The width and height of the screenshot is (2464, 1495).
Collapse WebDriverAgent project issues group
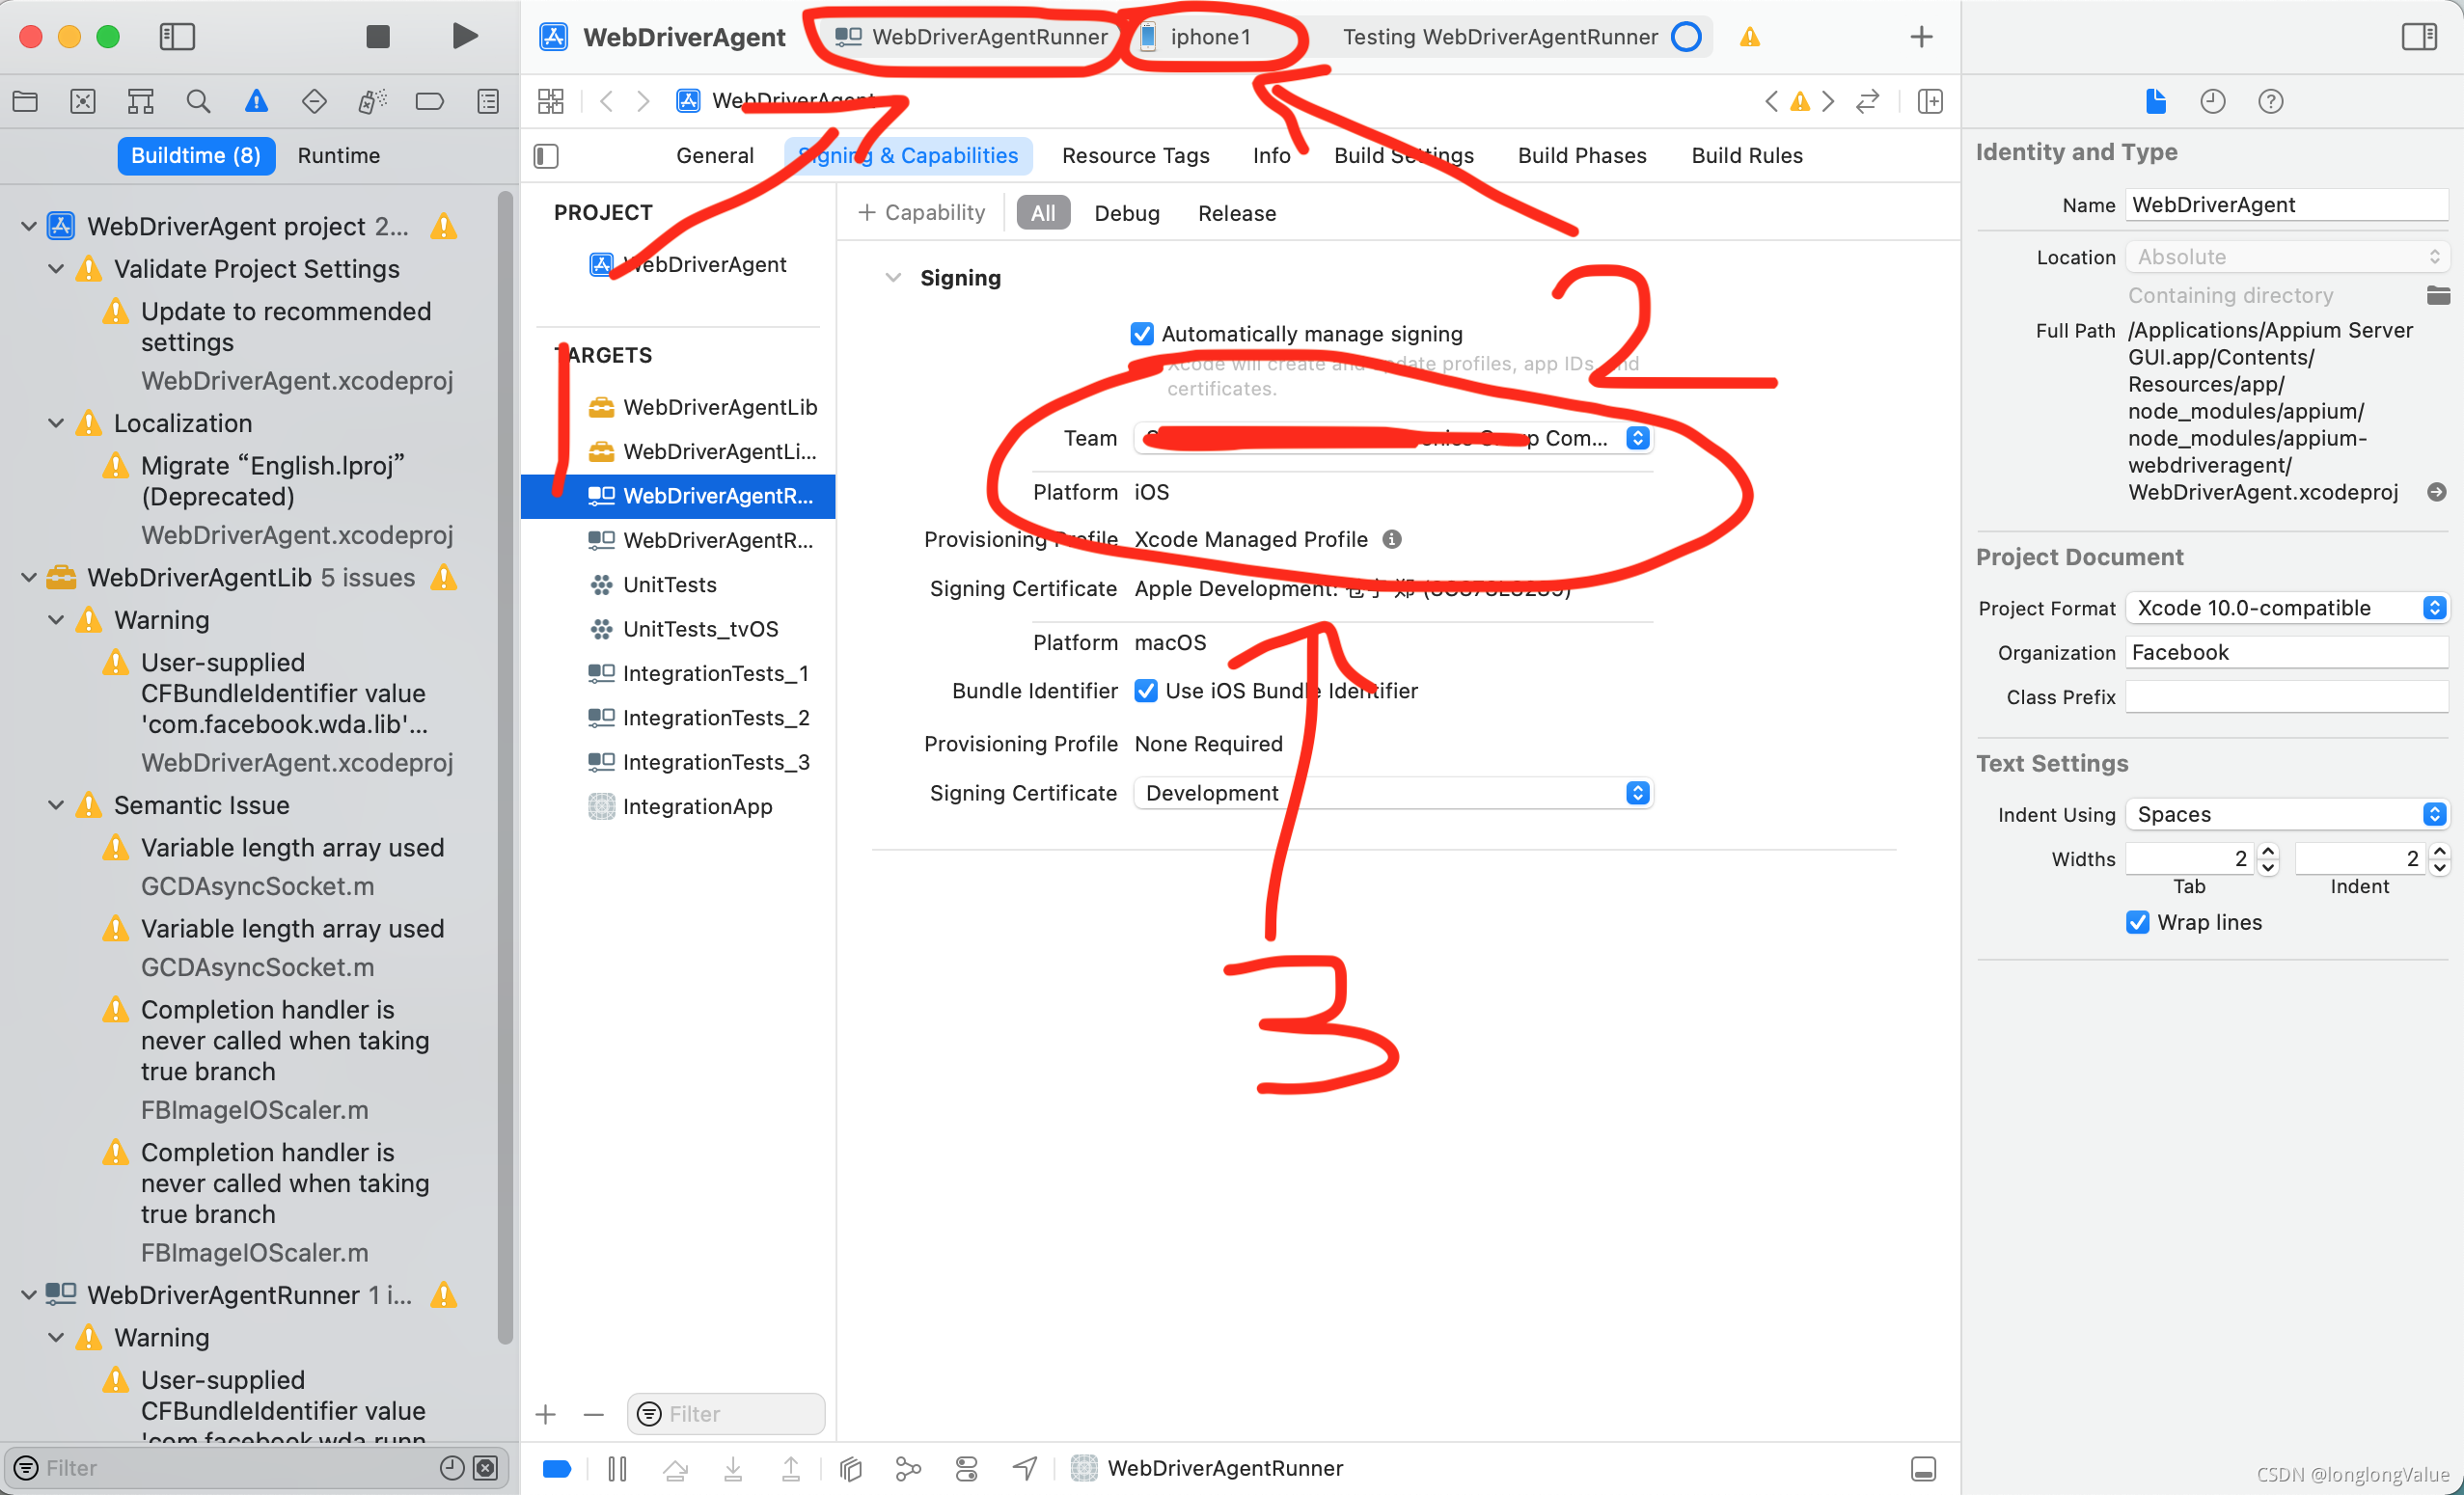click(29, 227)
